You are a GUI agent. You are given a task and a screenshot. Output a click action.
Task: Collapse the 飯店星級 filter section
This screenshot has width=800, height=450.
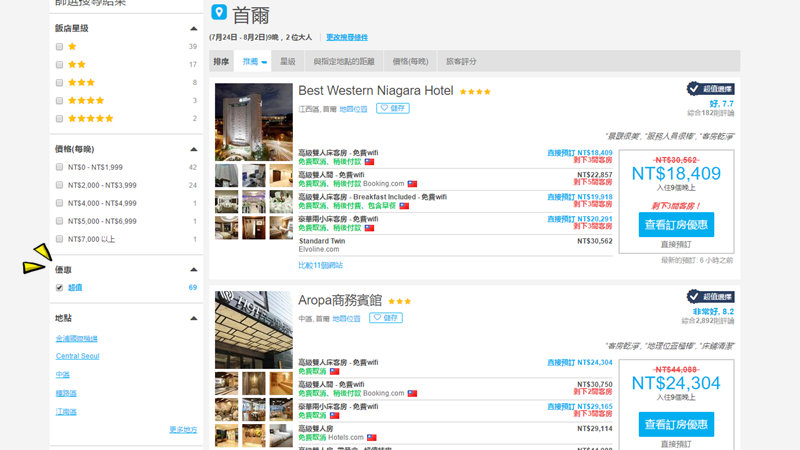coord(193,29)
